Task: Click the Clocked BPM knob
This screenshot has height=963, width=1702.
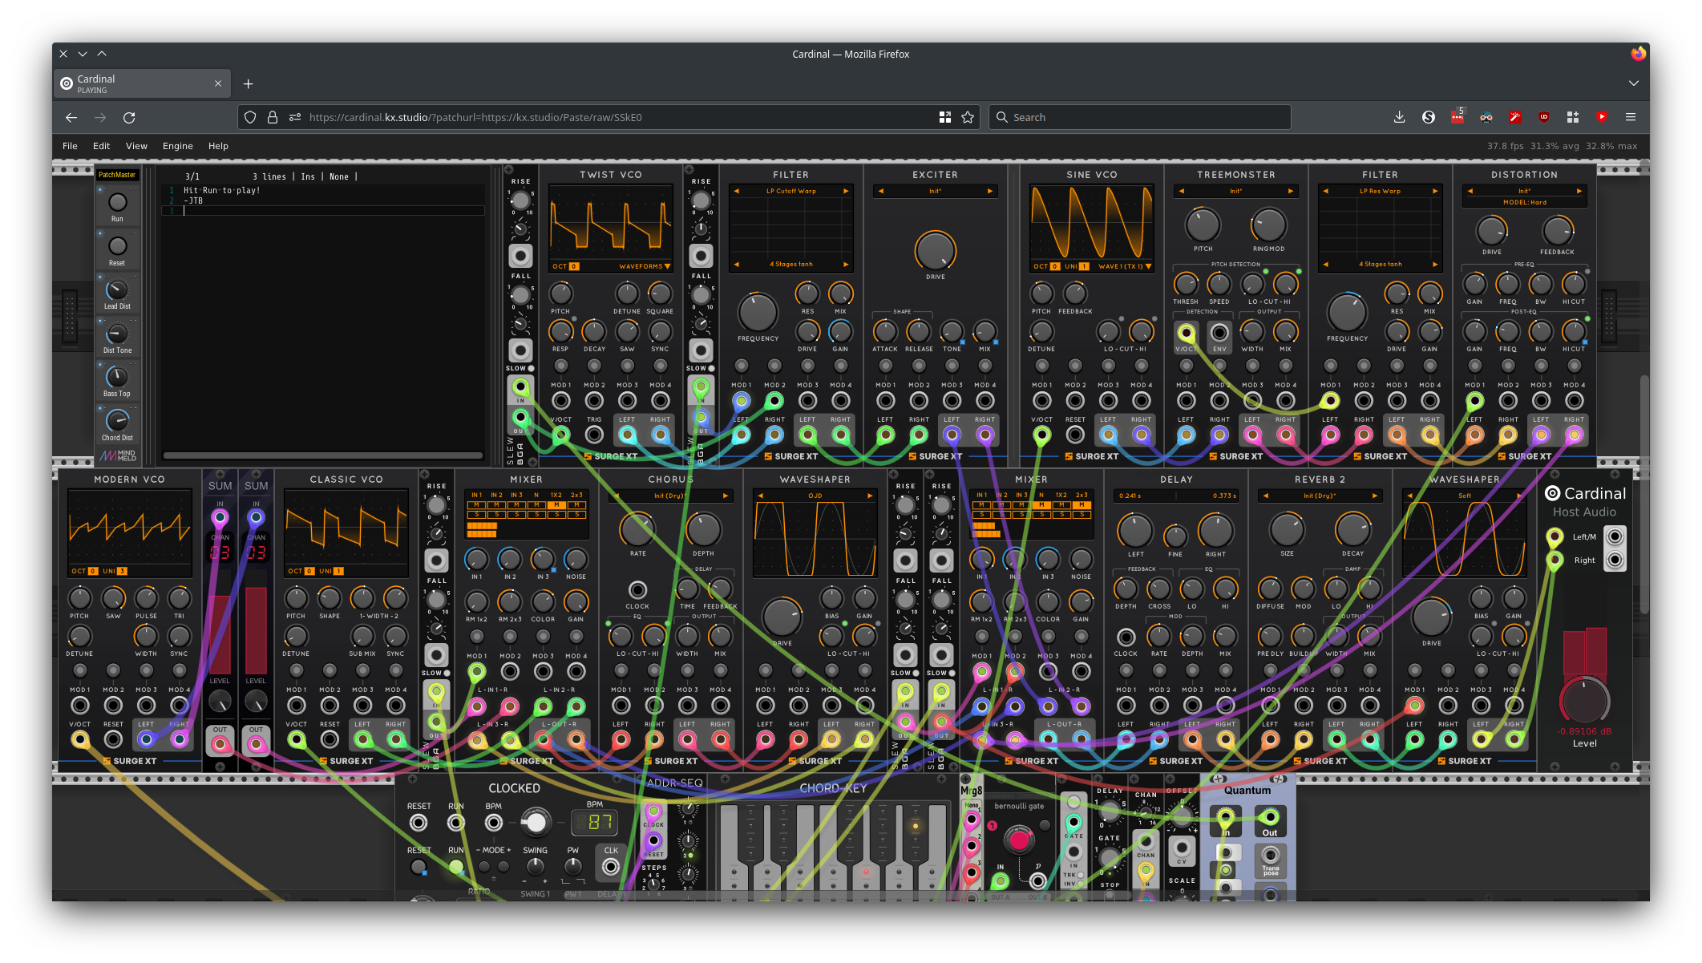Action: [536, 822]
